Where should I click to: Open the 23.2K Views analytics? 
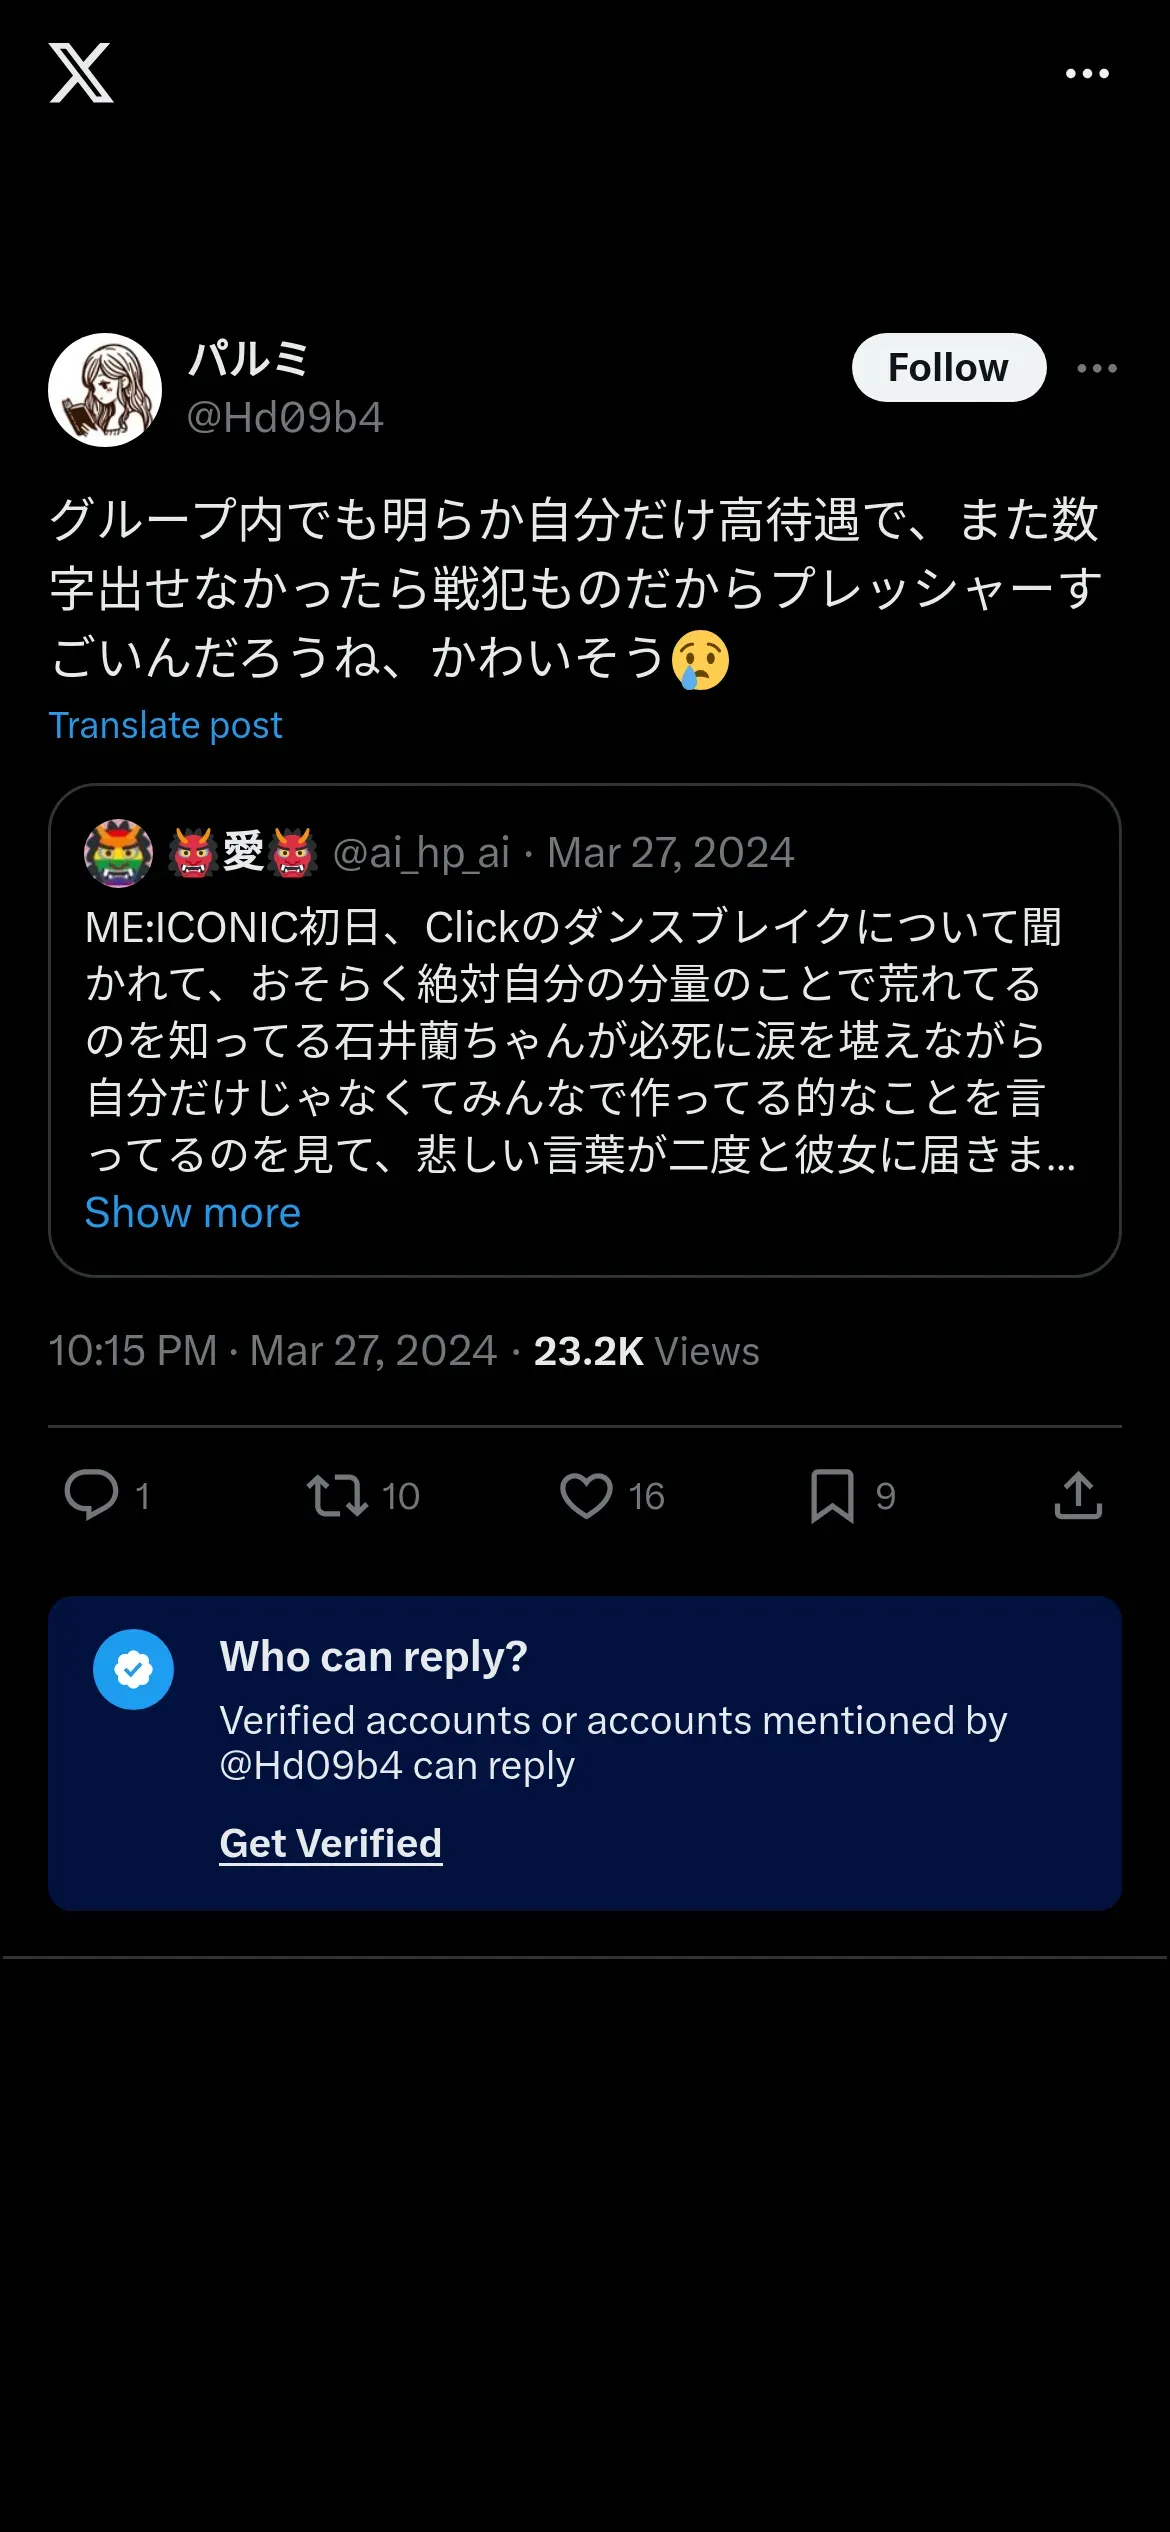click(646, 1351)
